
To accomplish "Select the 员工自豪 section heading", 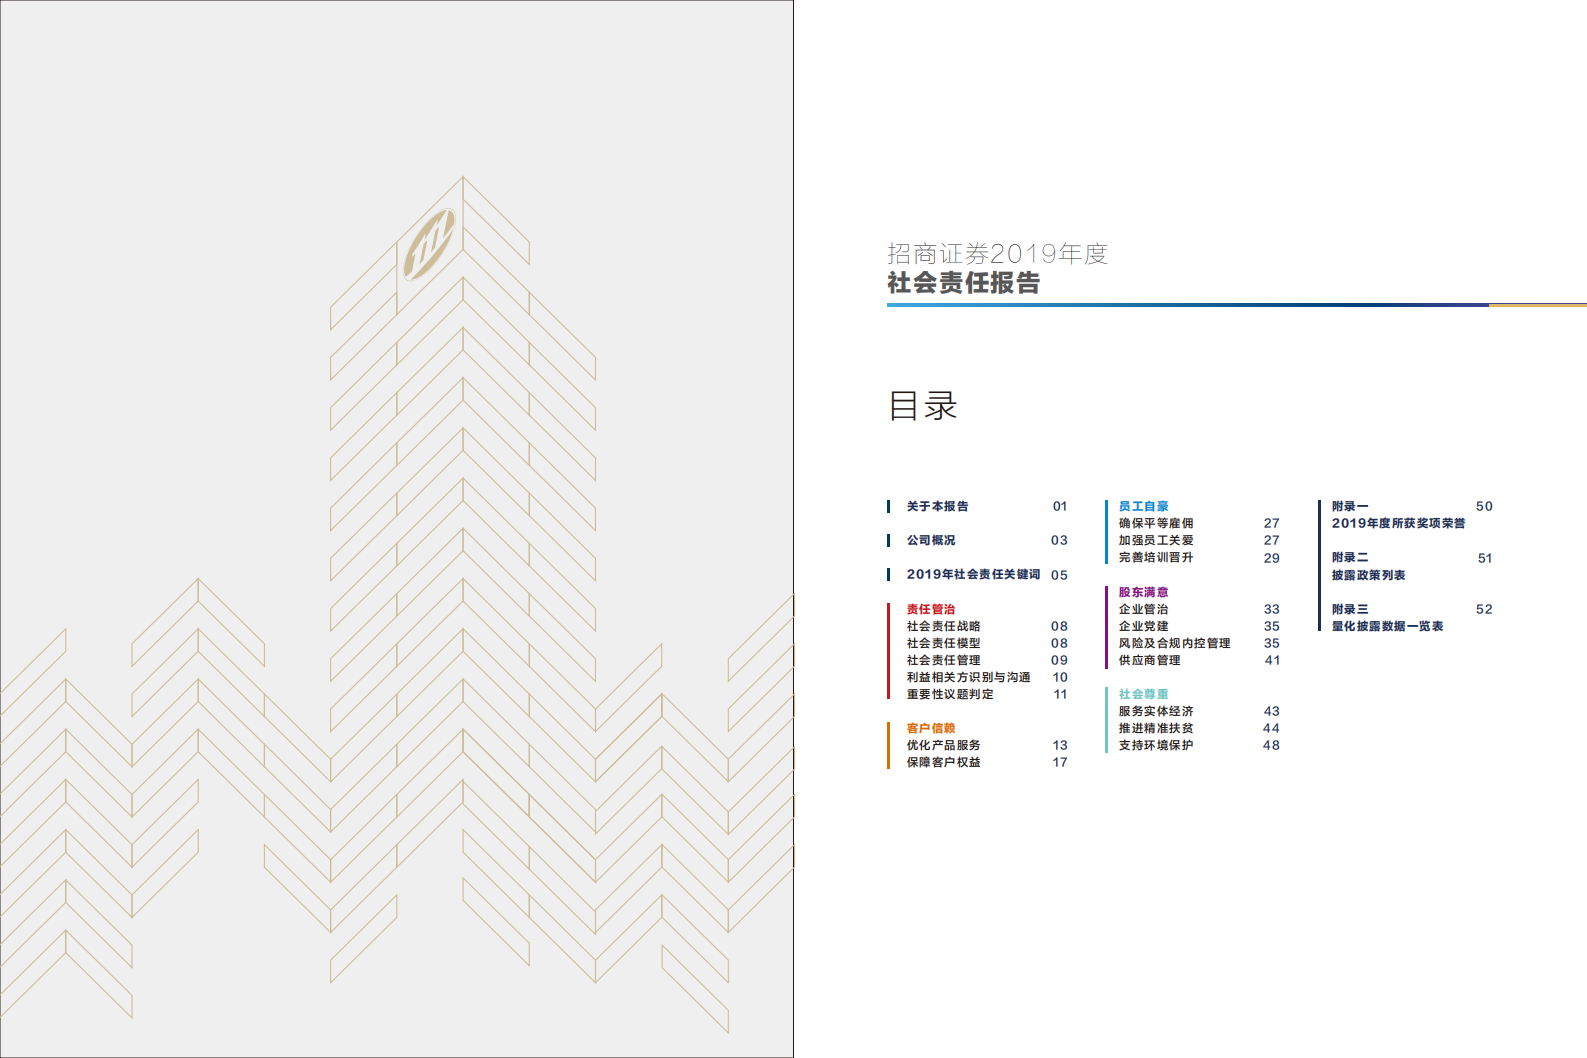I will pos(1143,506).
